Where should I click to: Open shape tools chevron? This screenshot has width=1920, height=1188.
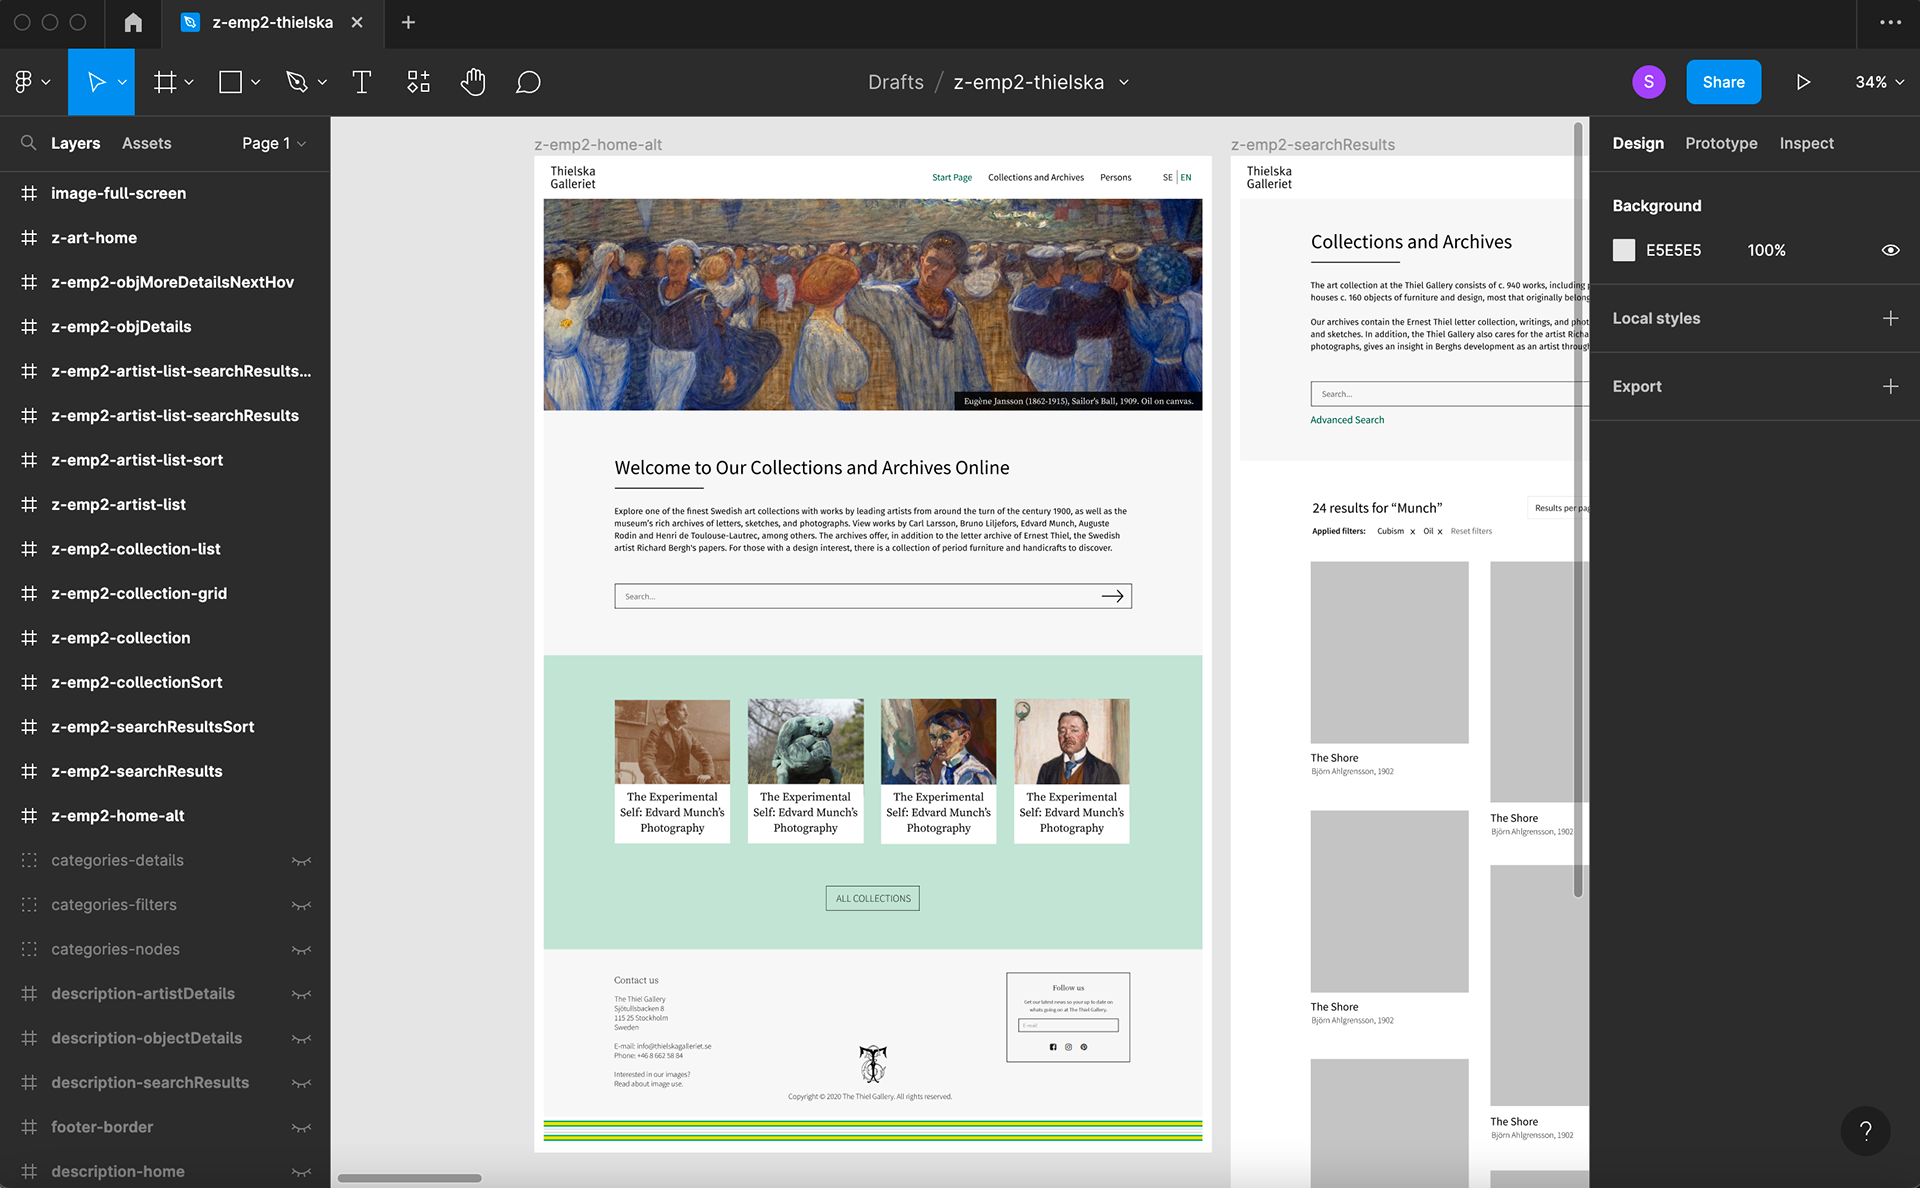click(255, 82)
